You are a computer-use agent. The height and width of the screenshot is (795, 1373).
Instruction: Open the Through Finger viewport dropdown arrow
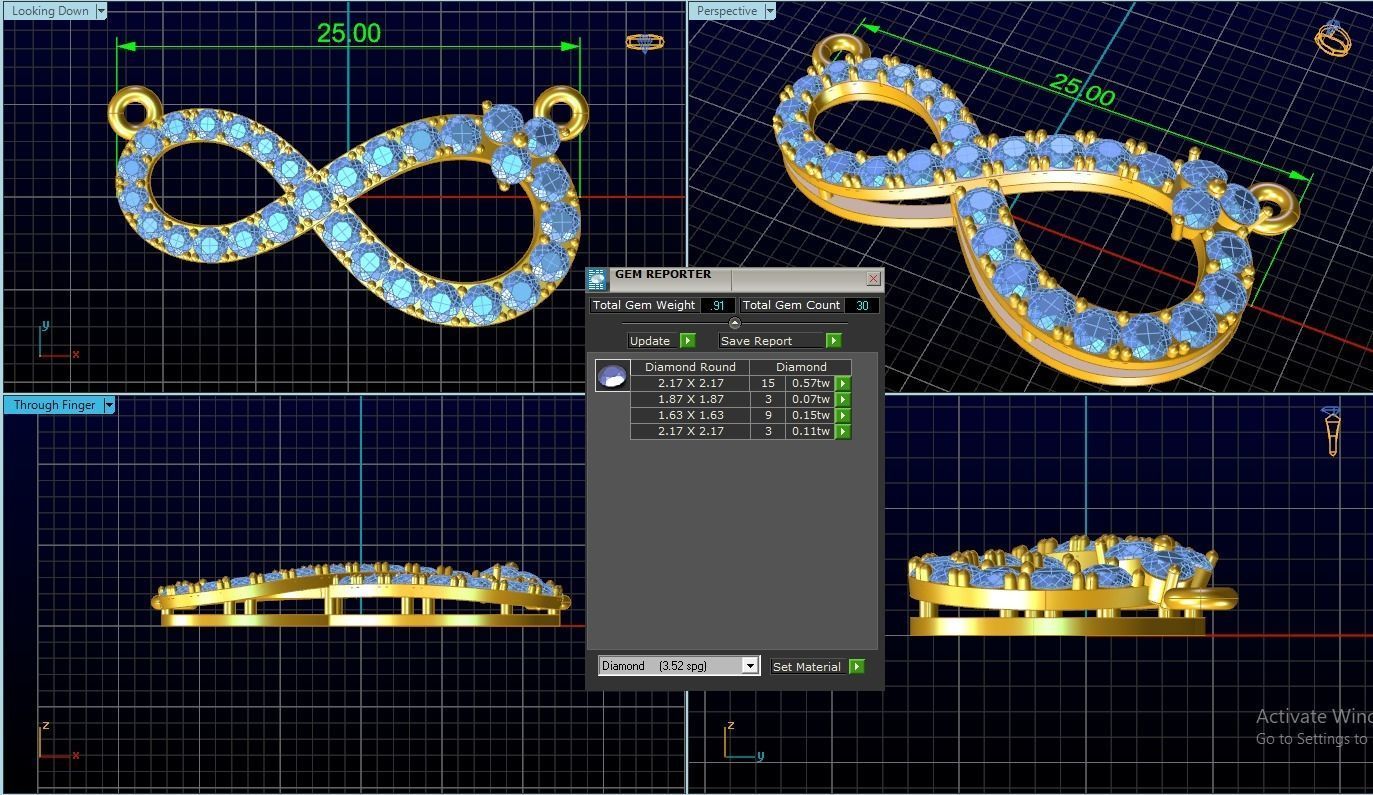click(109, 405)
